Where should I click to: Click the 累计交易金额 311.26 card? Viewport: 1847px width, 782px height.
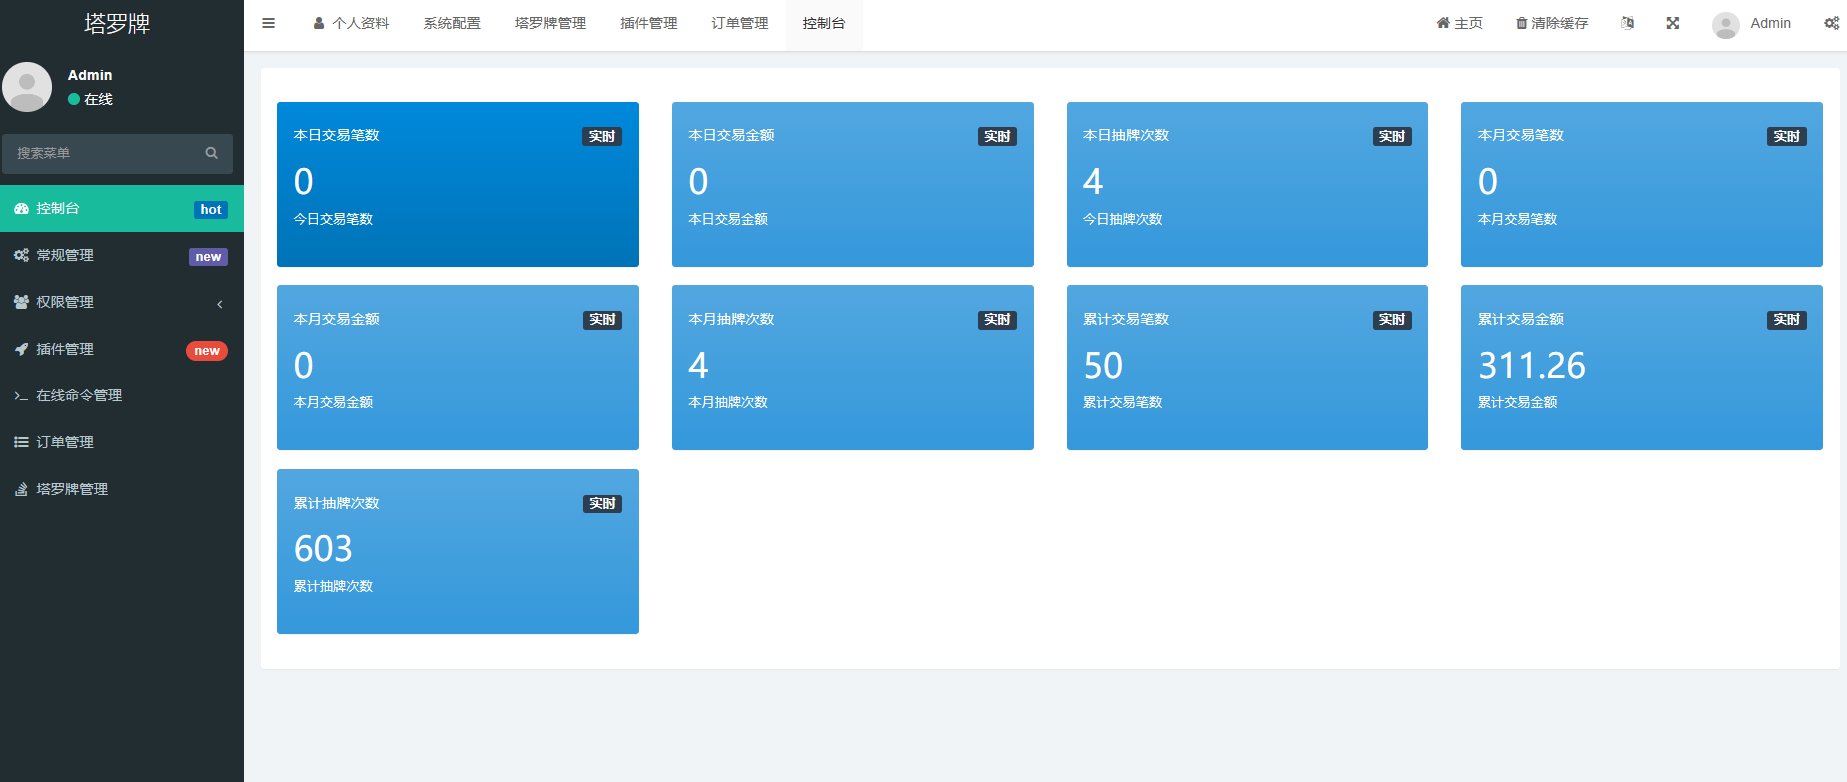[x=1641, y=367]
